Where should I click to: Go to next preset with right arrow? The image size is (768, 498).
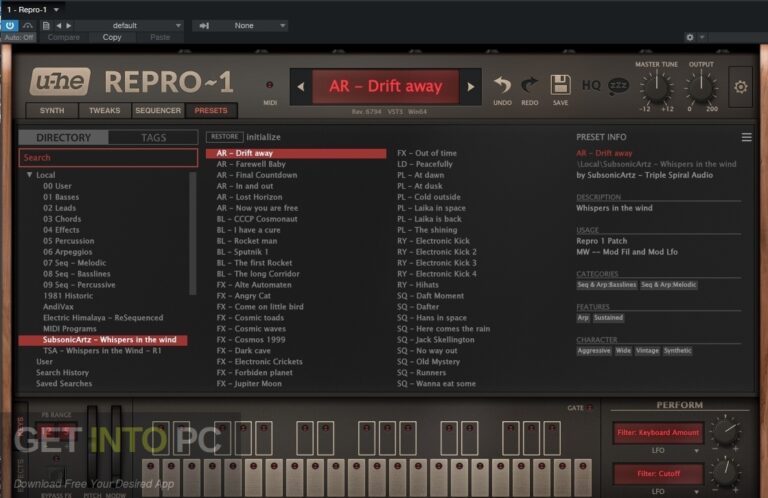pos(471,87)
